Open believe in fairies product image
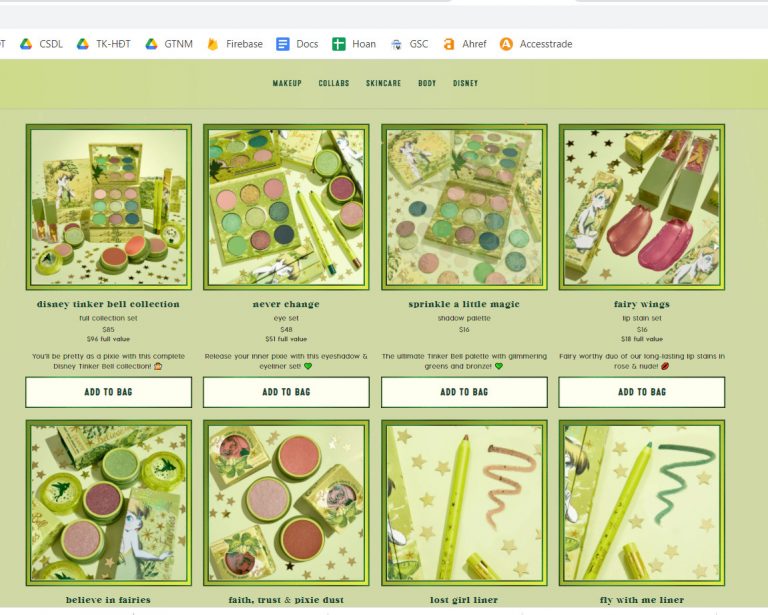Image resolution: width=768 pixels, height=615 pixels. click(109, 503)
